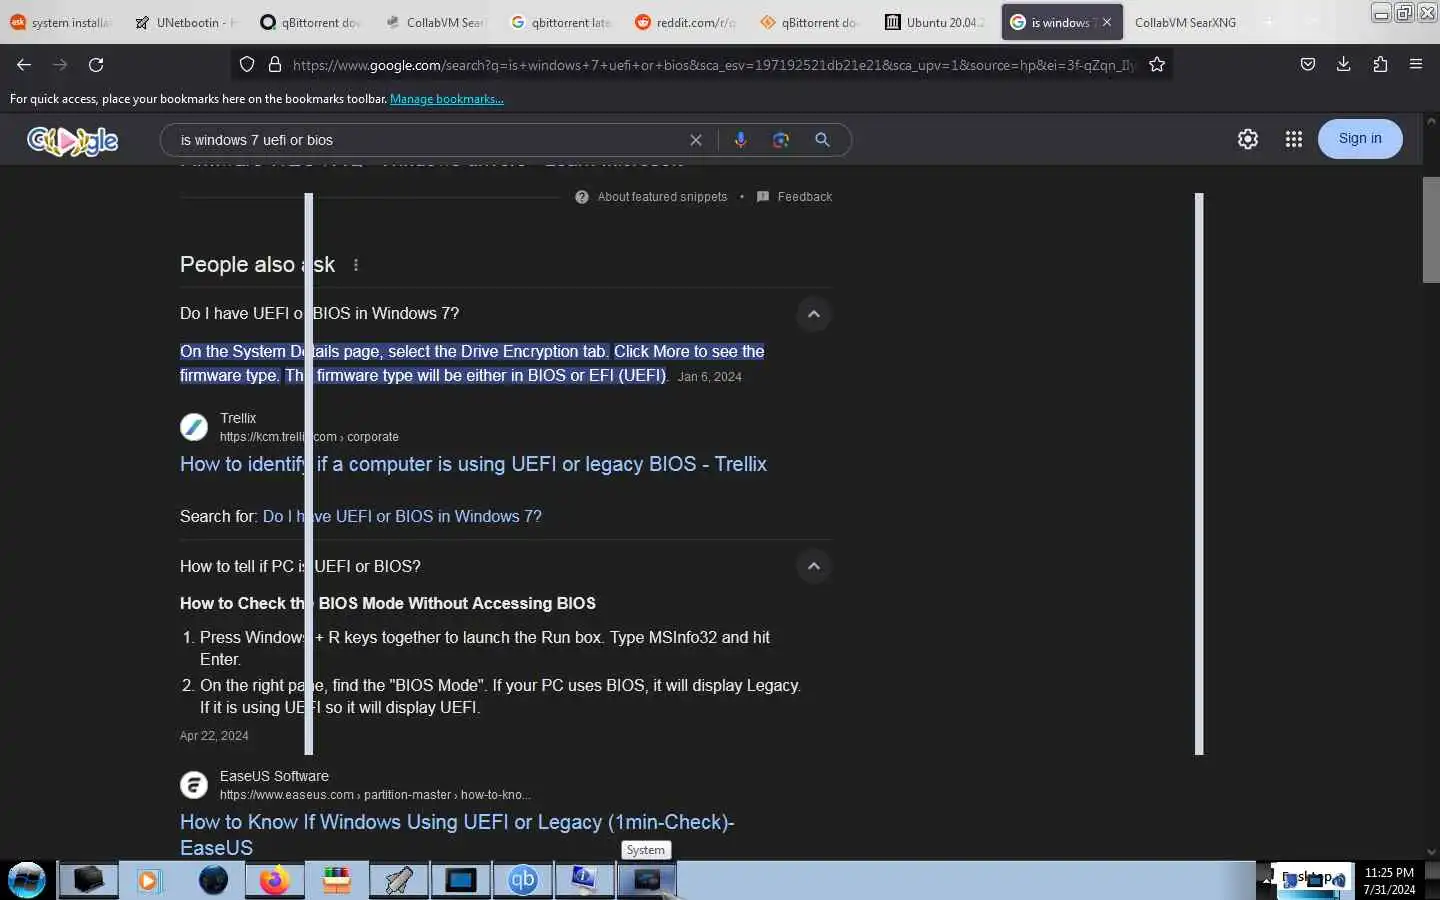The height and width of the screenshot is (900, 1440).
Task: Open the Windows Start orb
Action: click(x=27, y=880)
